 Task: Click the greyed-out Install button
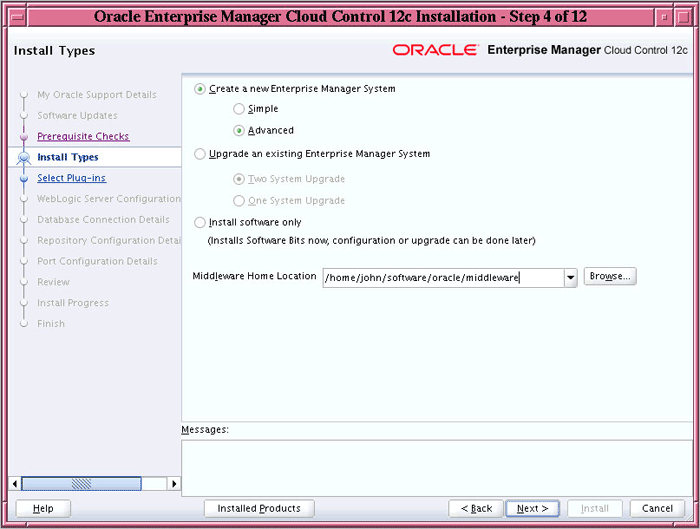pos(595,508)
